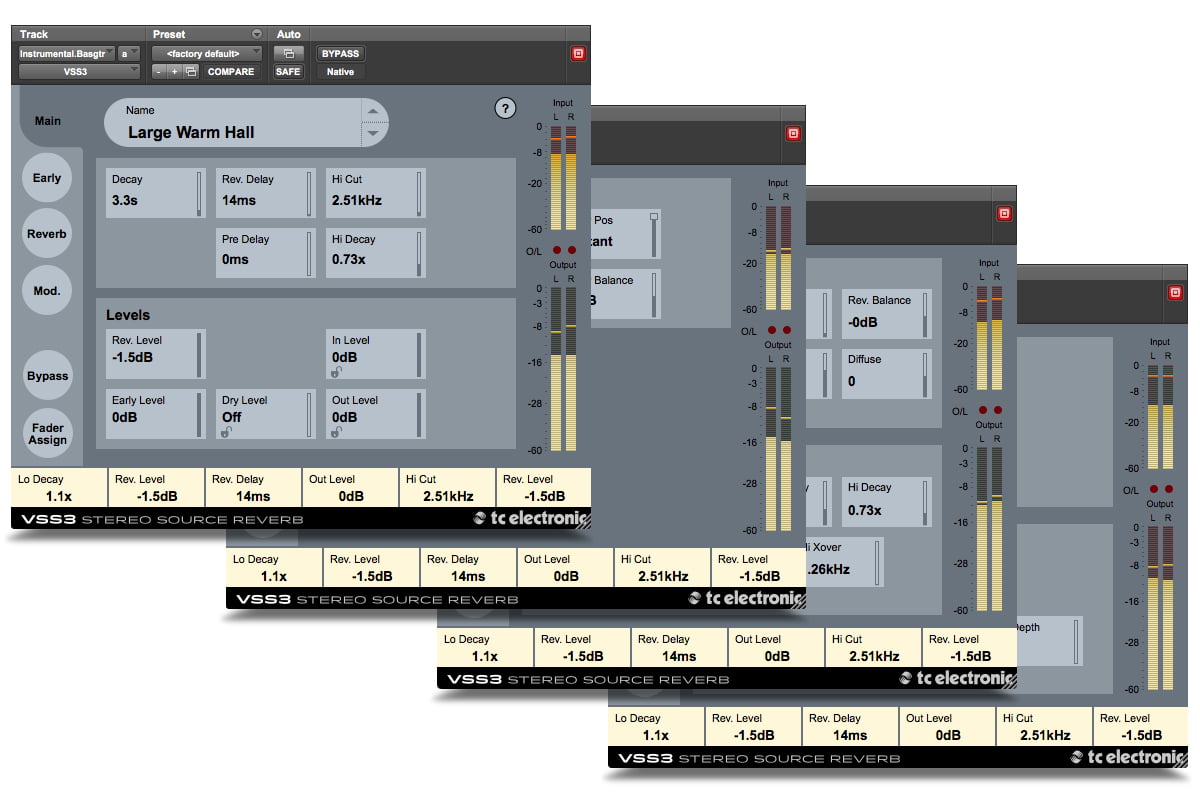Click Out Level 0dB fader slot, front window
Viewport: 1200px width, 800px height.
(350, 488)
